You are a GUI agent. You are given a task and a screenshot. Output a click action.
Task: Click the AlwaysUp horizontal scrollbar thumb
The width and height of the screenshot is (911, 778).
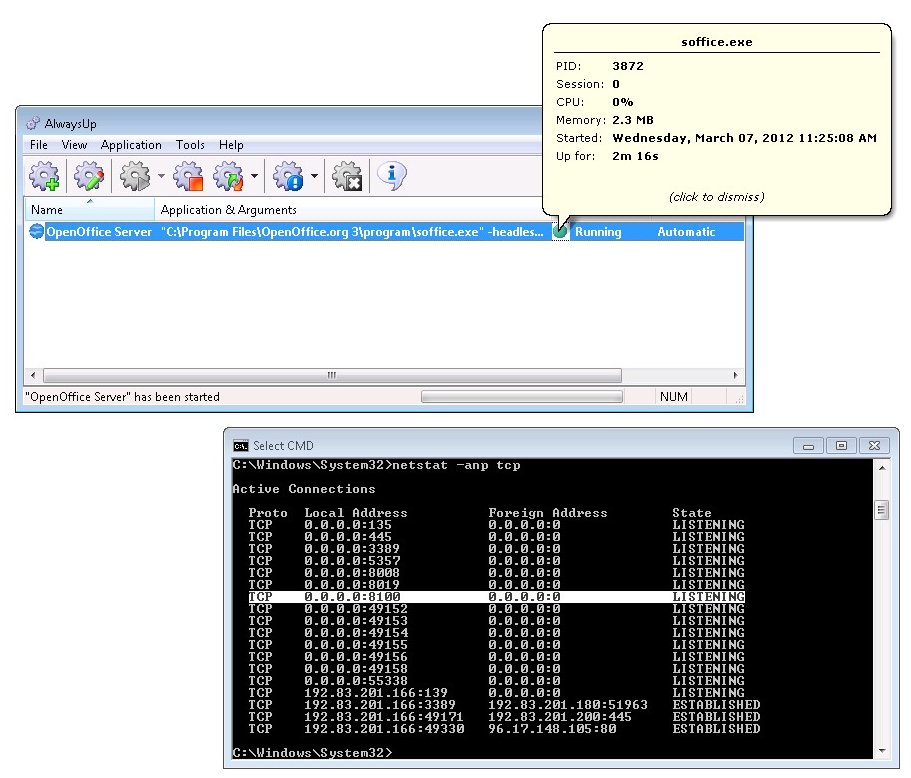click(332, 375)
